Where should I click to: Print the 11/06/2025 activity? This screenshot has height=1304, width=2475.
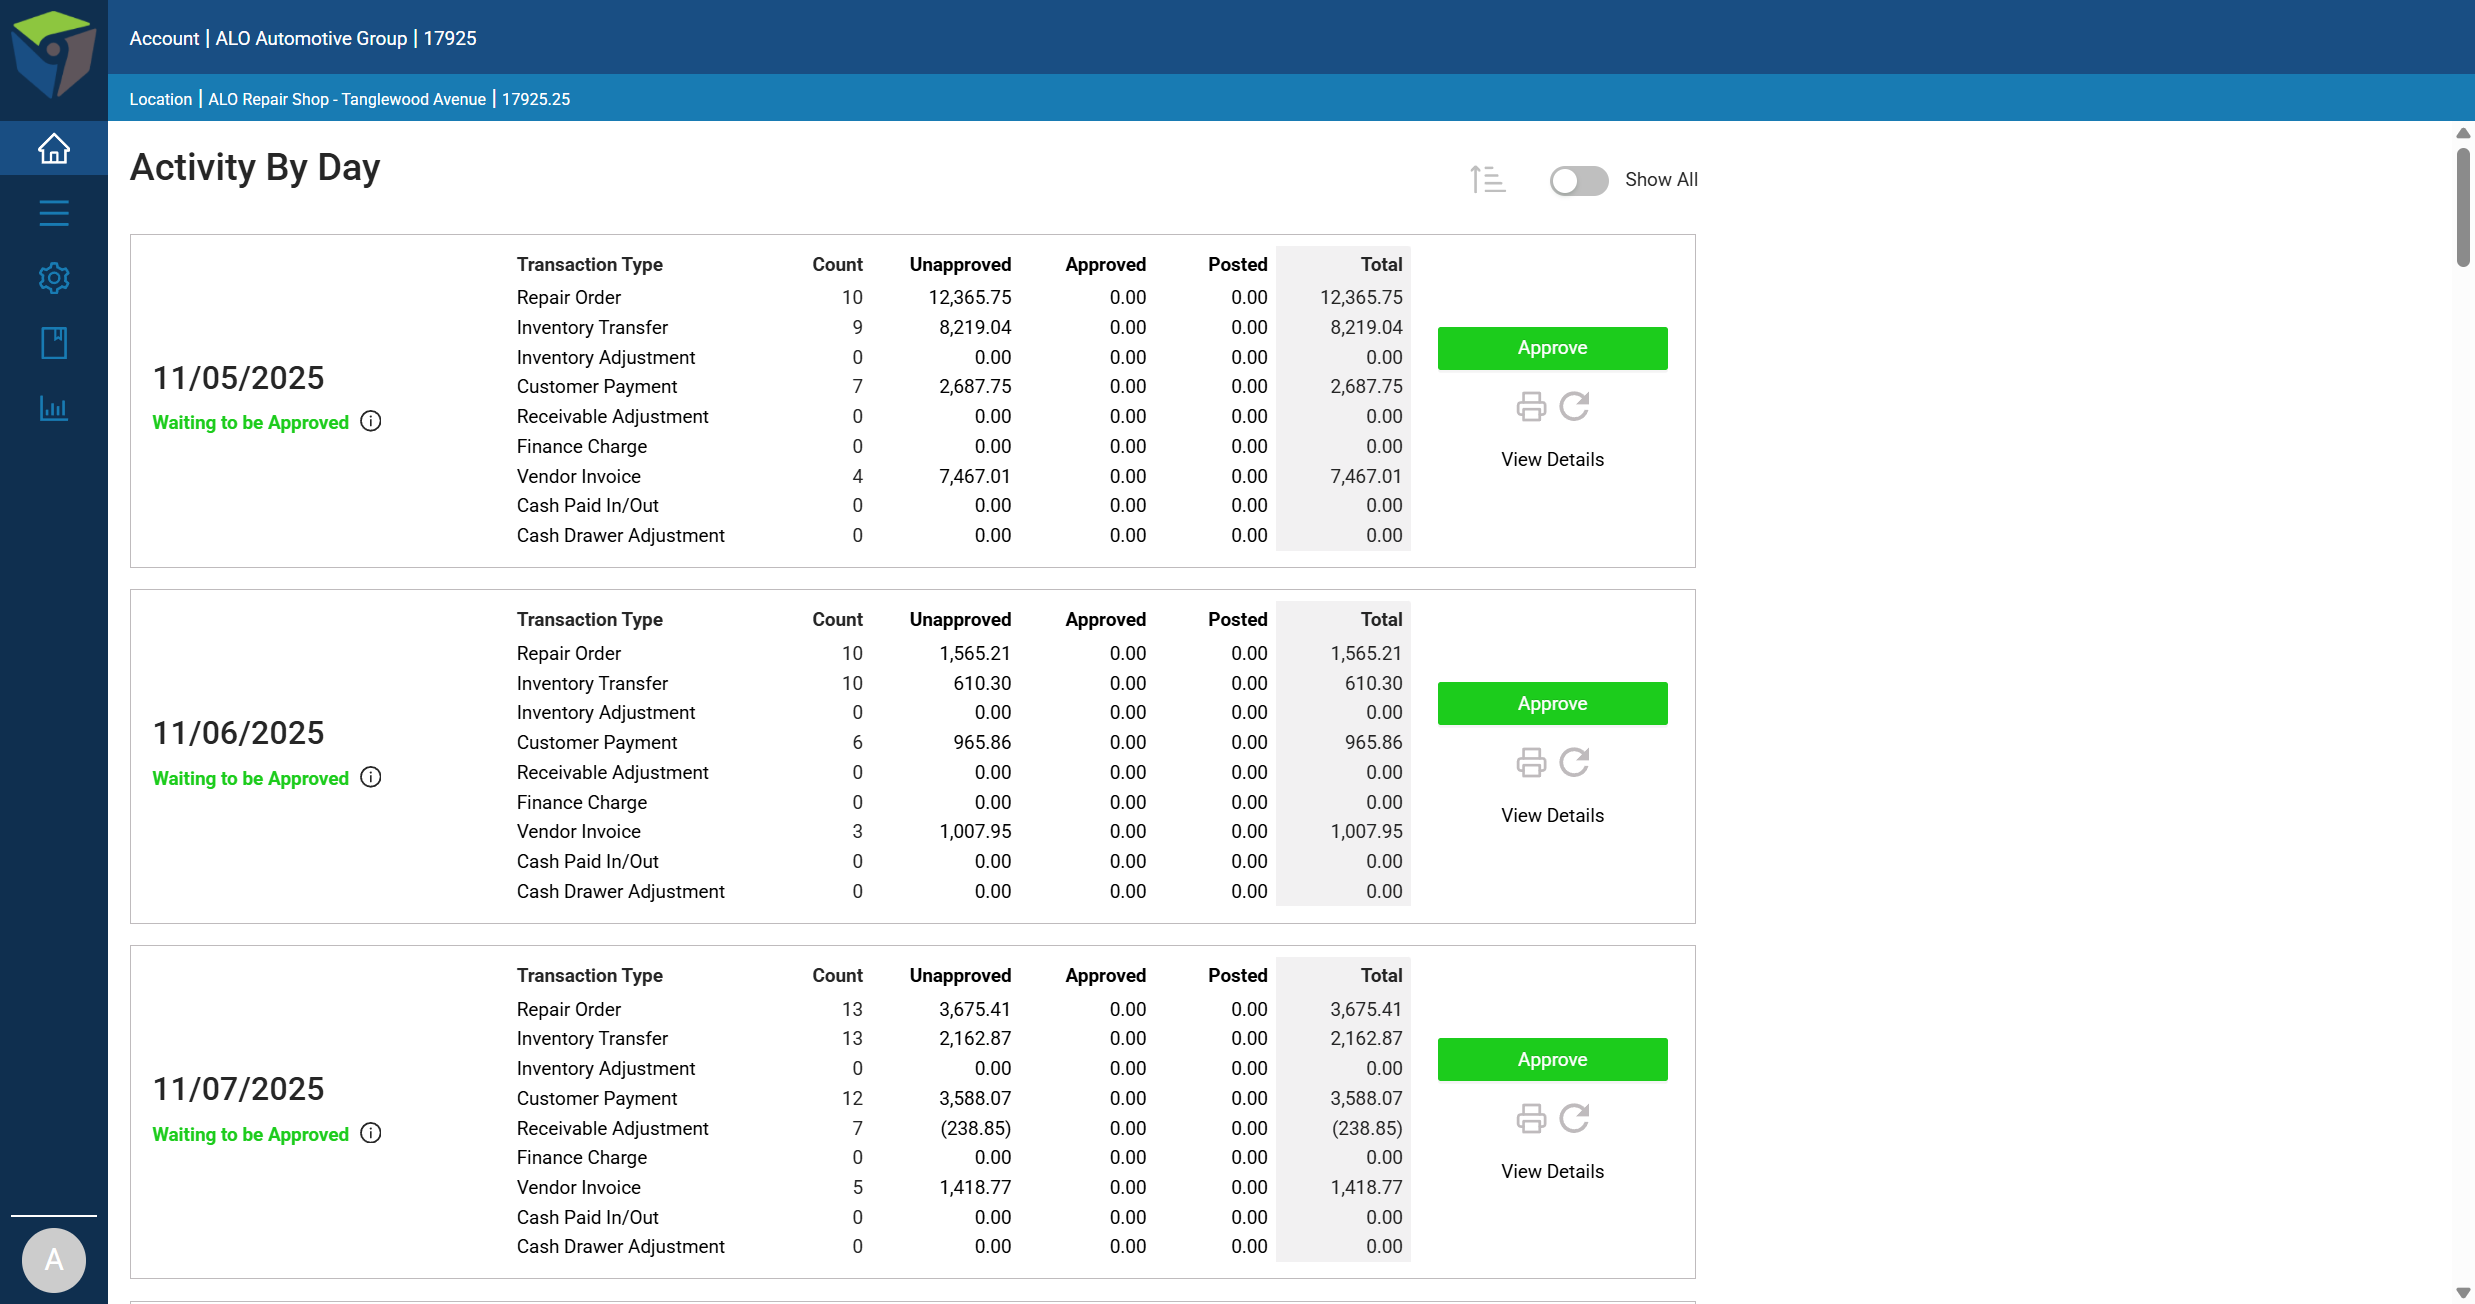[1531, 763]
